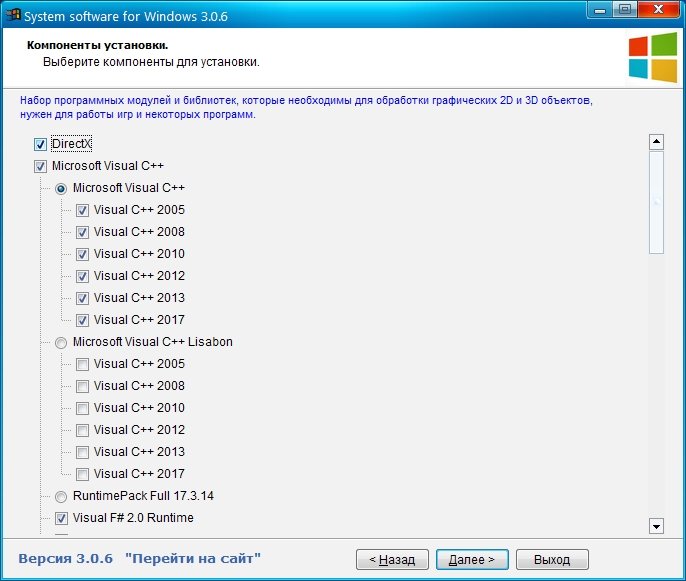The width and height of the screenshot is (686, 581).
Task: Select RuntimePack Full 17.3.14 radio button
Action: (61, 497)
